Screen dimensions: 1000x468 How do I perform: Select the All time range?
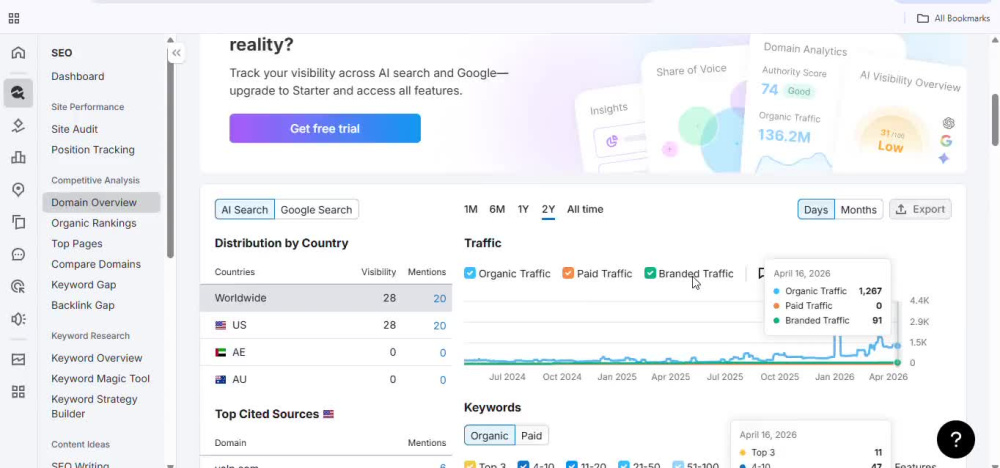[585, 209]
